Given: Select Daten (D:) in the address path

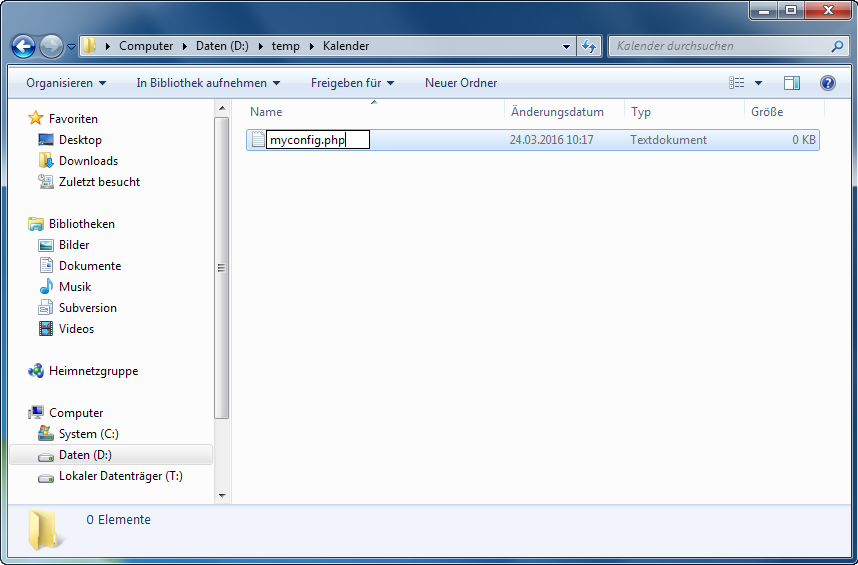Looking at the screenshot, I should click(222, 46).
